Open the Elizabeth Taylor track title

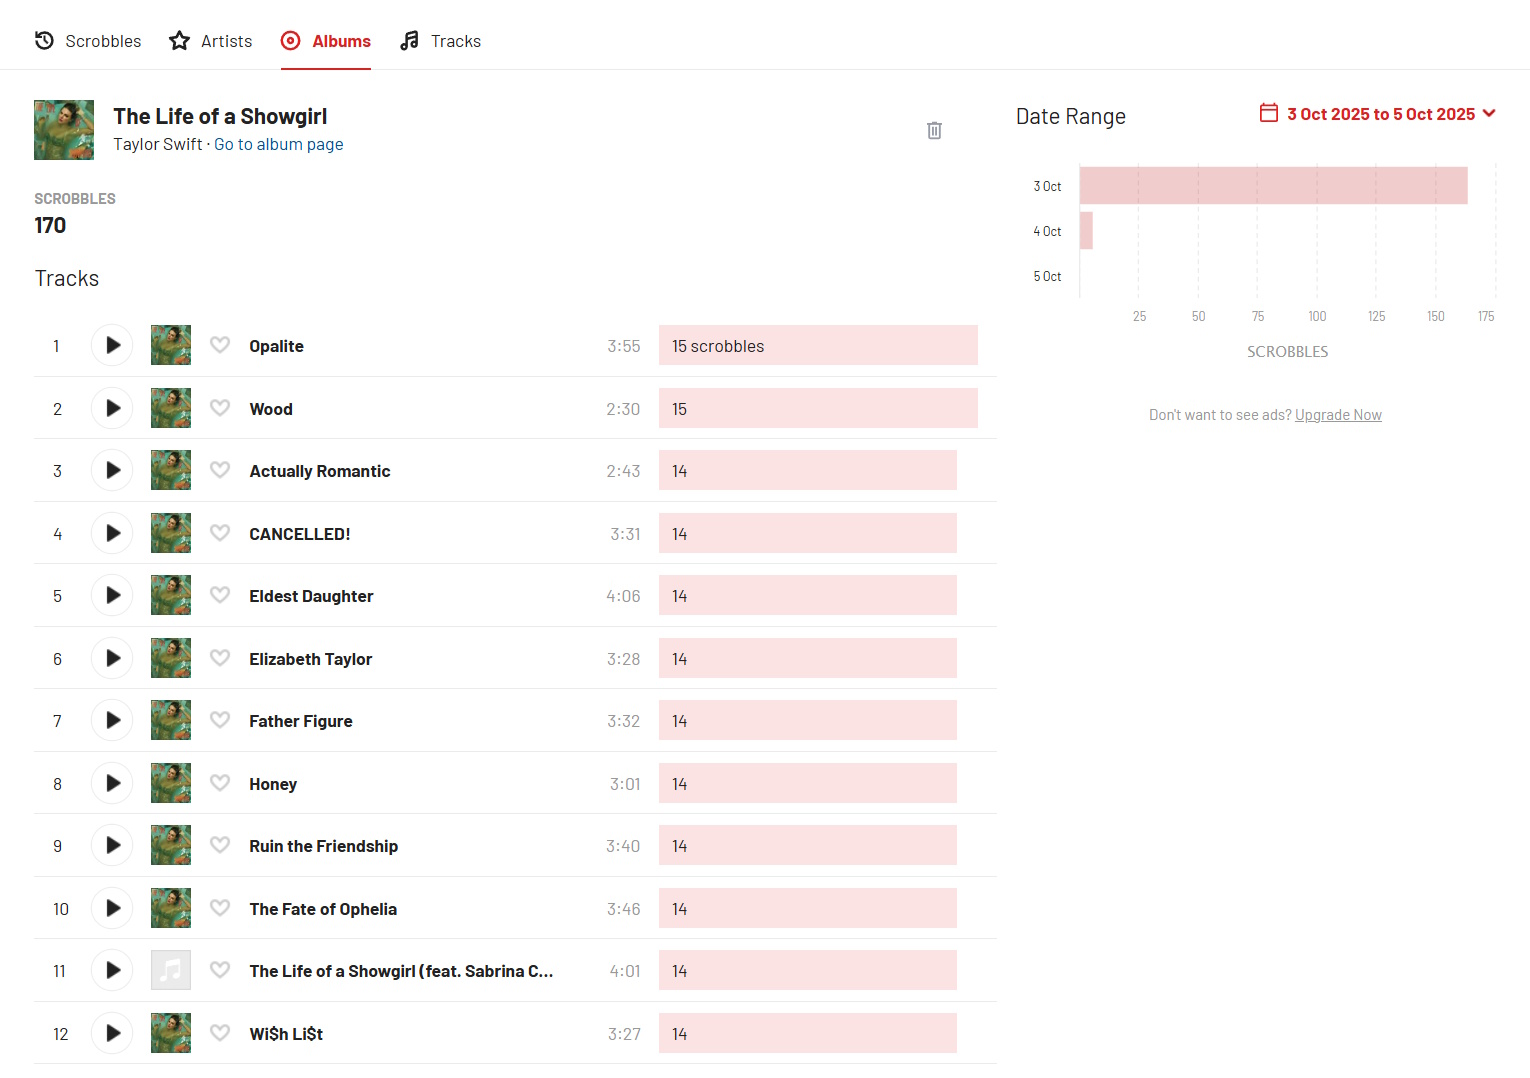click(x=311, y=659)
